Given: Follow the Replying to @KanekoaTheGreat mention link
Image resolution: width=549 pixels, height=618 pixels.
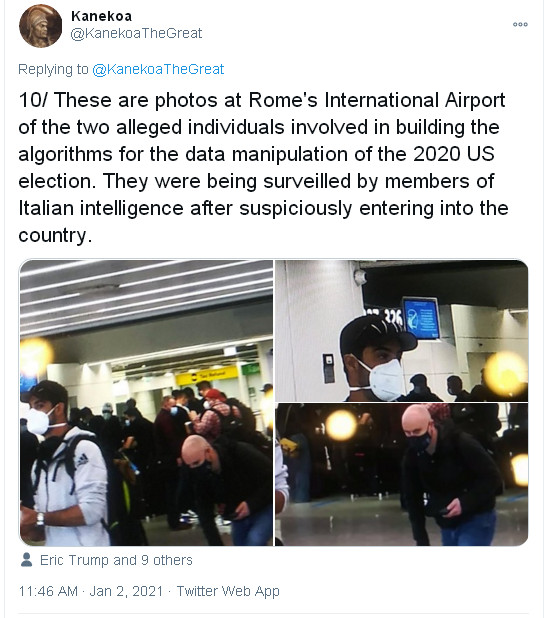Looking at the screenshot, I should (158, 69).
